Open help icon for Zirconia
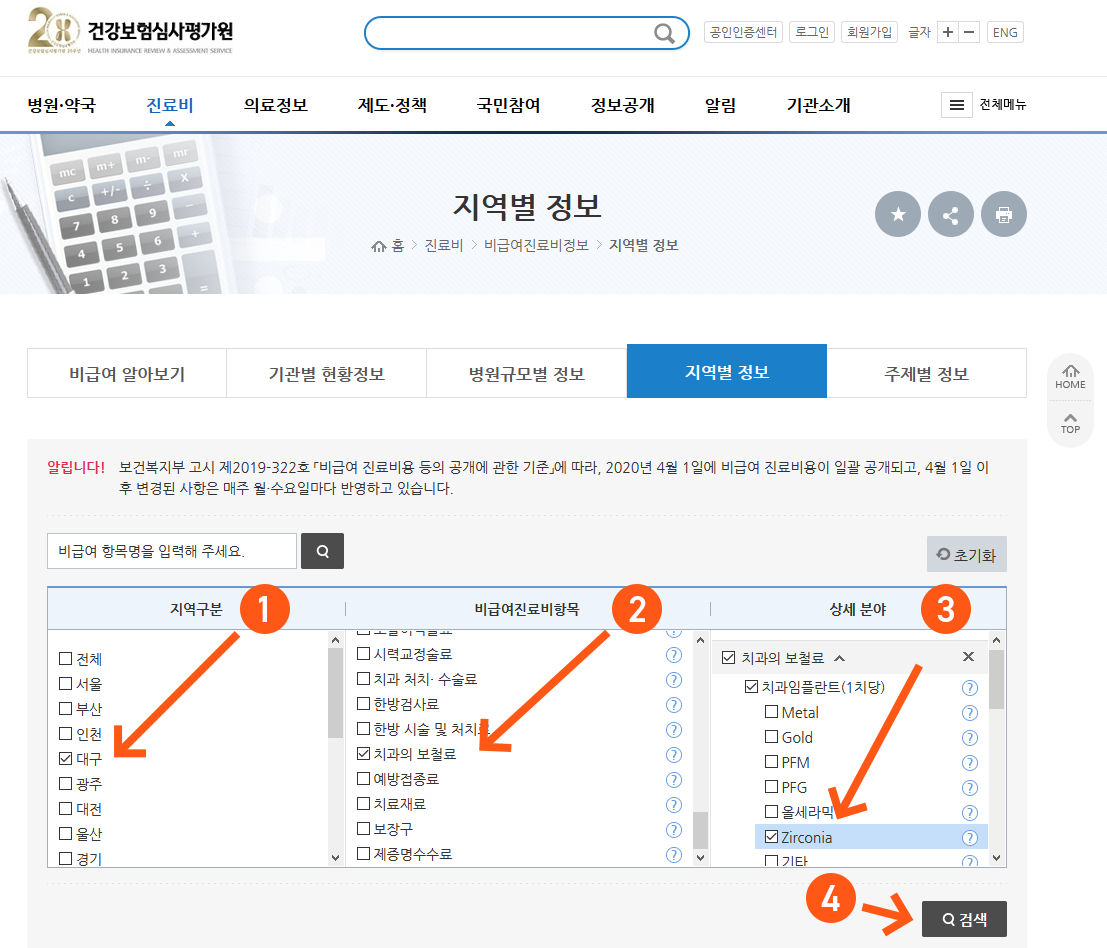 coord(969,838)
